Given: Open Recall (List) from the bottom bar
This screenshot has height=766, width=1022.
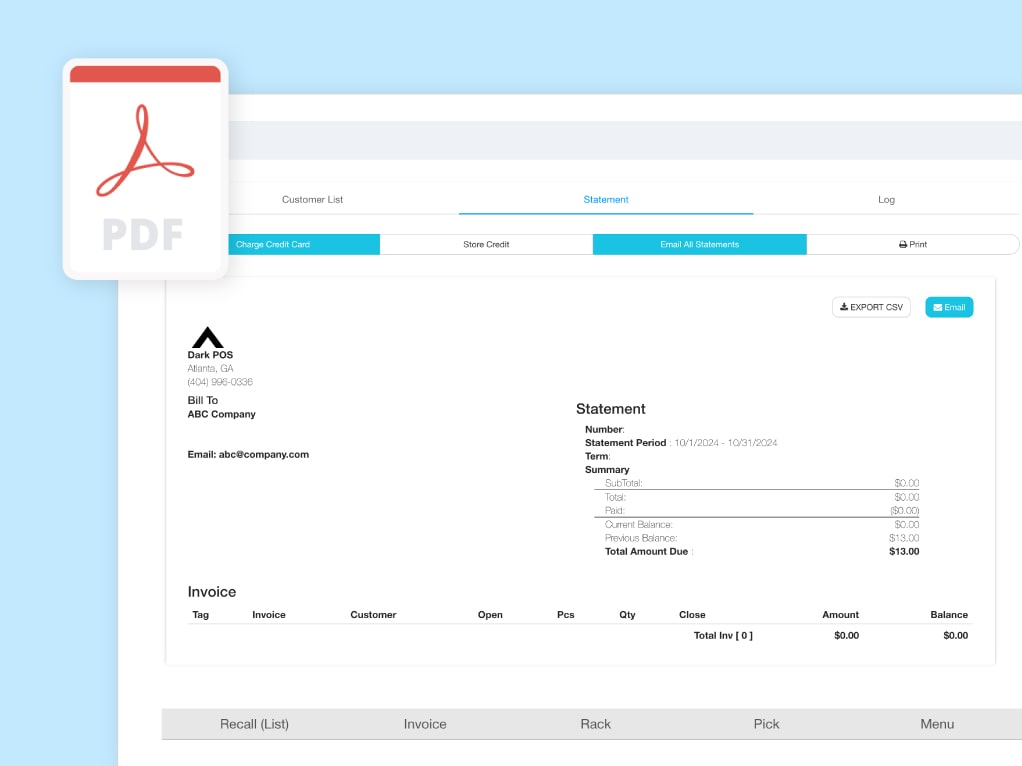Looking at the screenshot, I should pos(255,723).
